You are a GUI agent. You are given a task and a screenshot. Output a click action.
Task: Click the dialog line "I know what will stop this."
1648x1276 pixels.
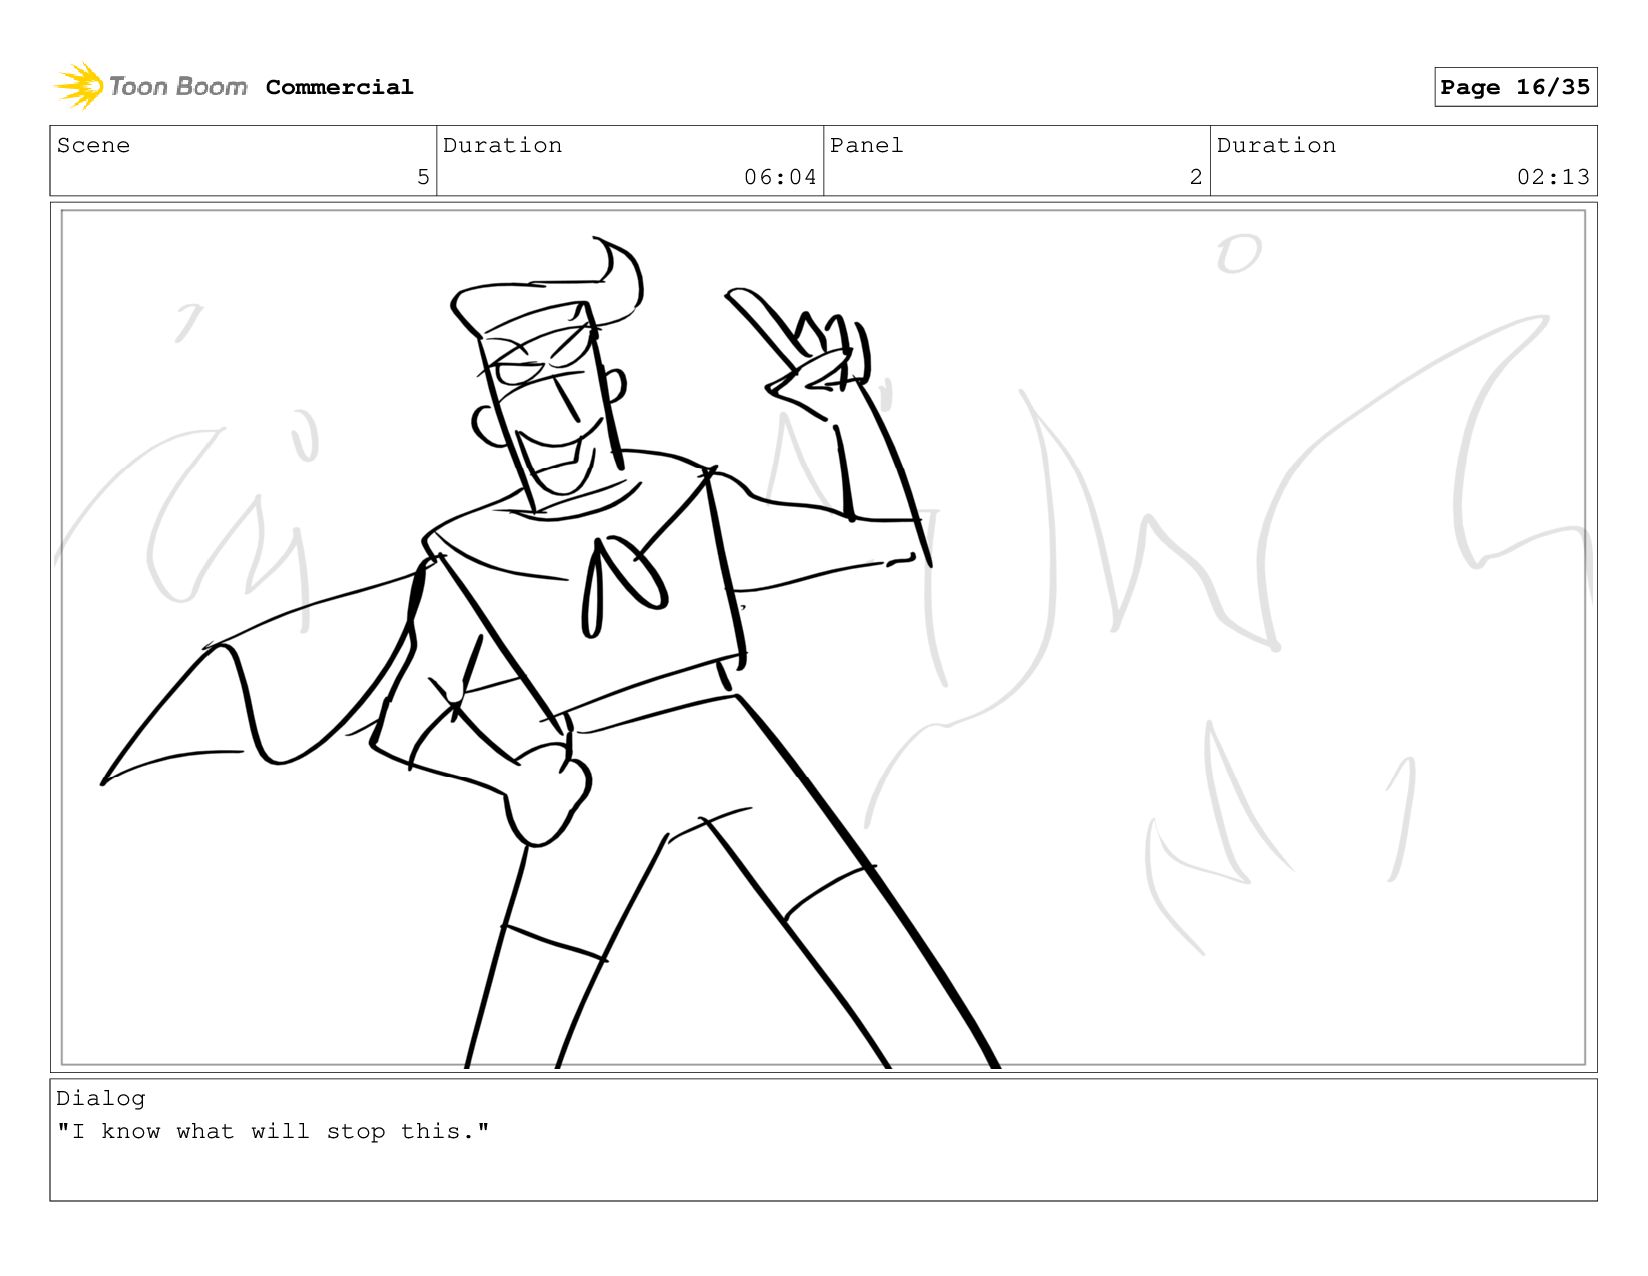273,1131
